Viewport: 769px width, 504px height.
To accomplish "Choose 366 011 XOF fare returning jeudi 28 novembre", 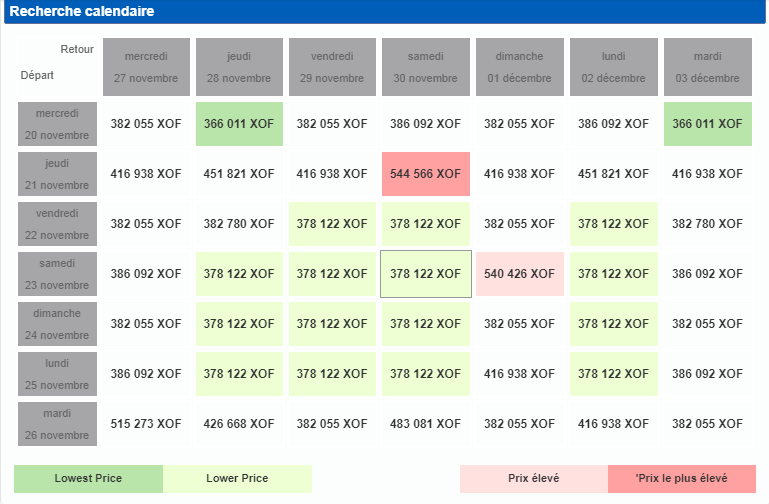I will point(239,124).
